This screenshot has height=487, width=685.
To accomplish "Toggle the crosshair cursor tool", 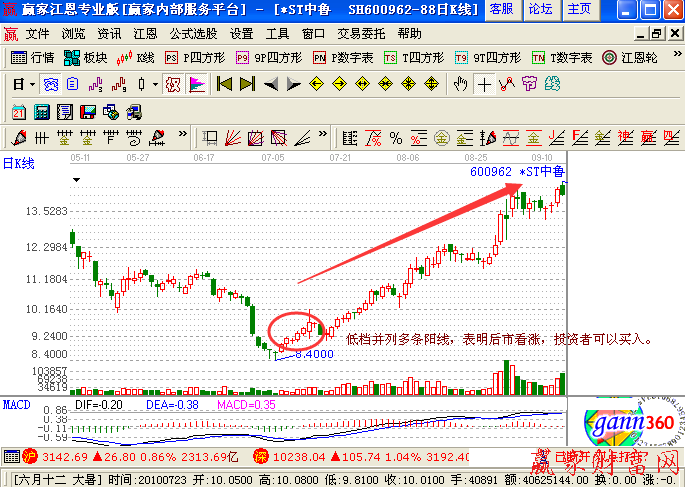I will point(485,84).
